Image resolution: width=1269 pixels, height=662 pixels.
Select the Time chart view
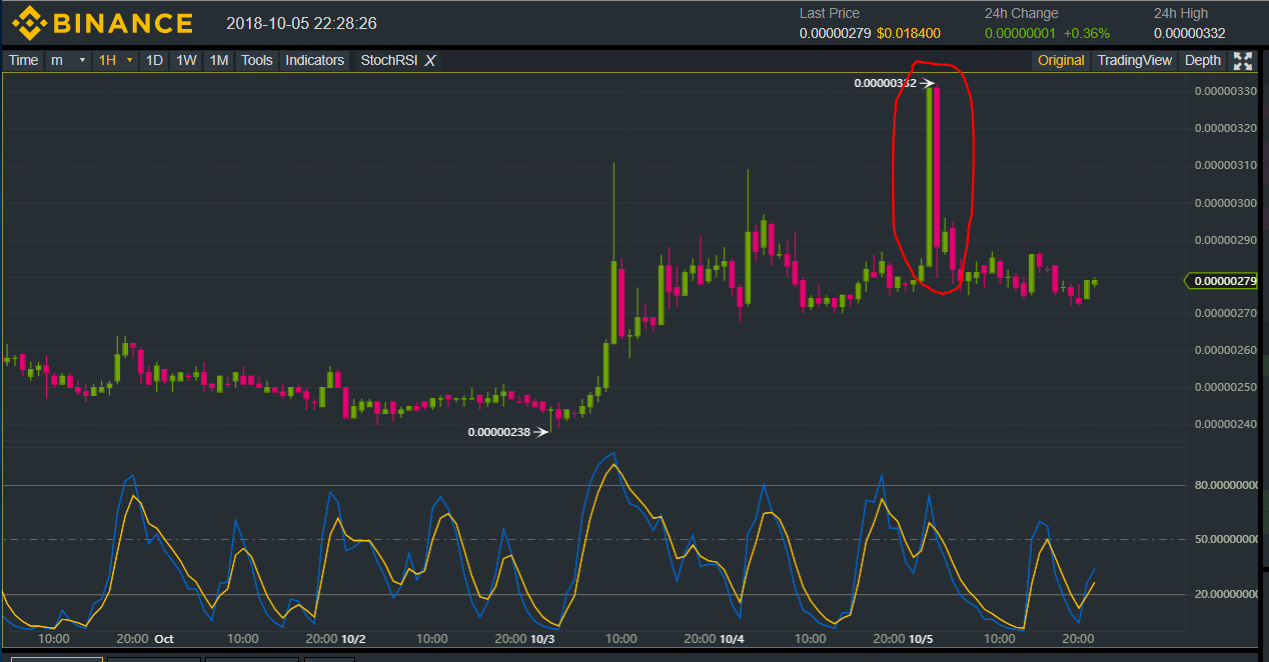[x=23, y=60]
